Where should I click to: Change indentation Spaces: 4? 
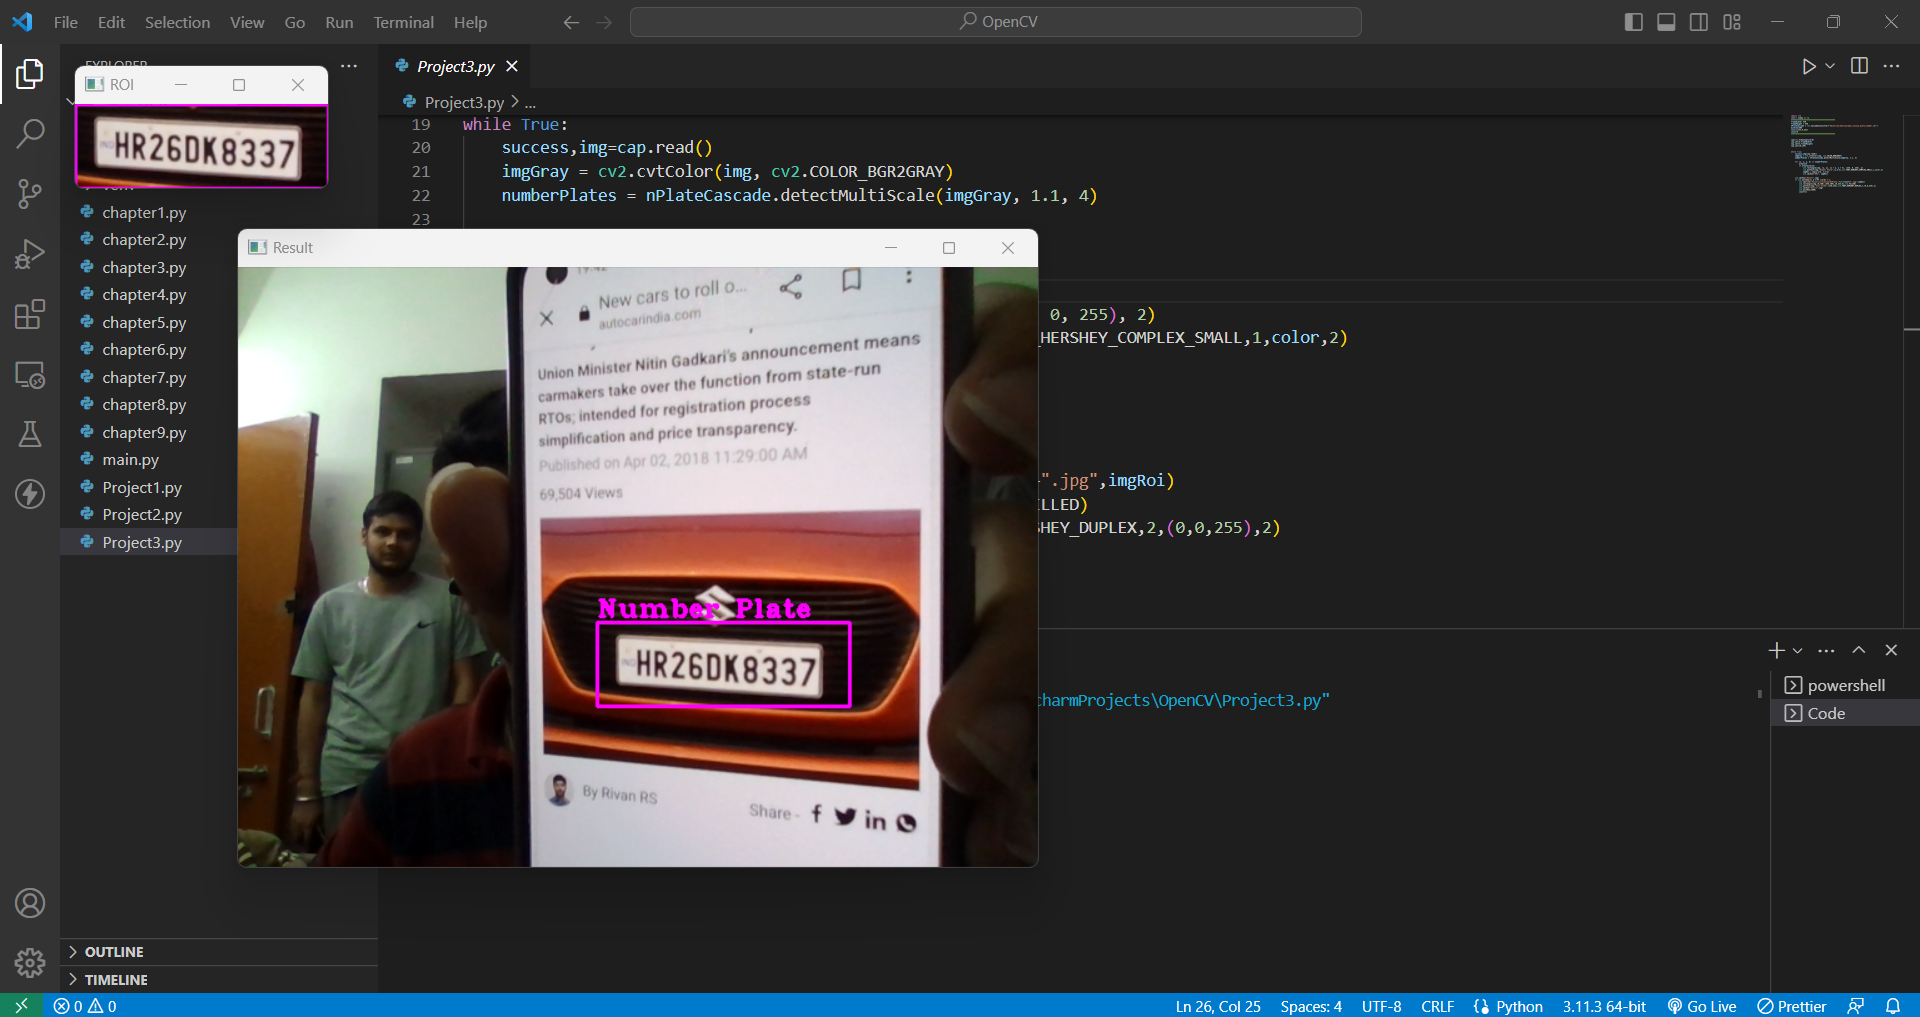[1311, 1006]
